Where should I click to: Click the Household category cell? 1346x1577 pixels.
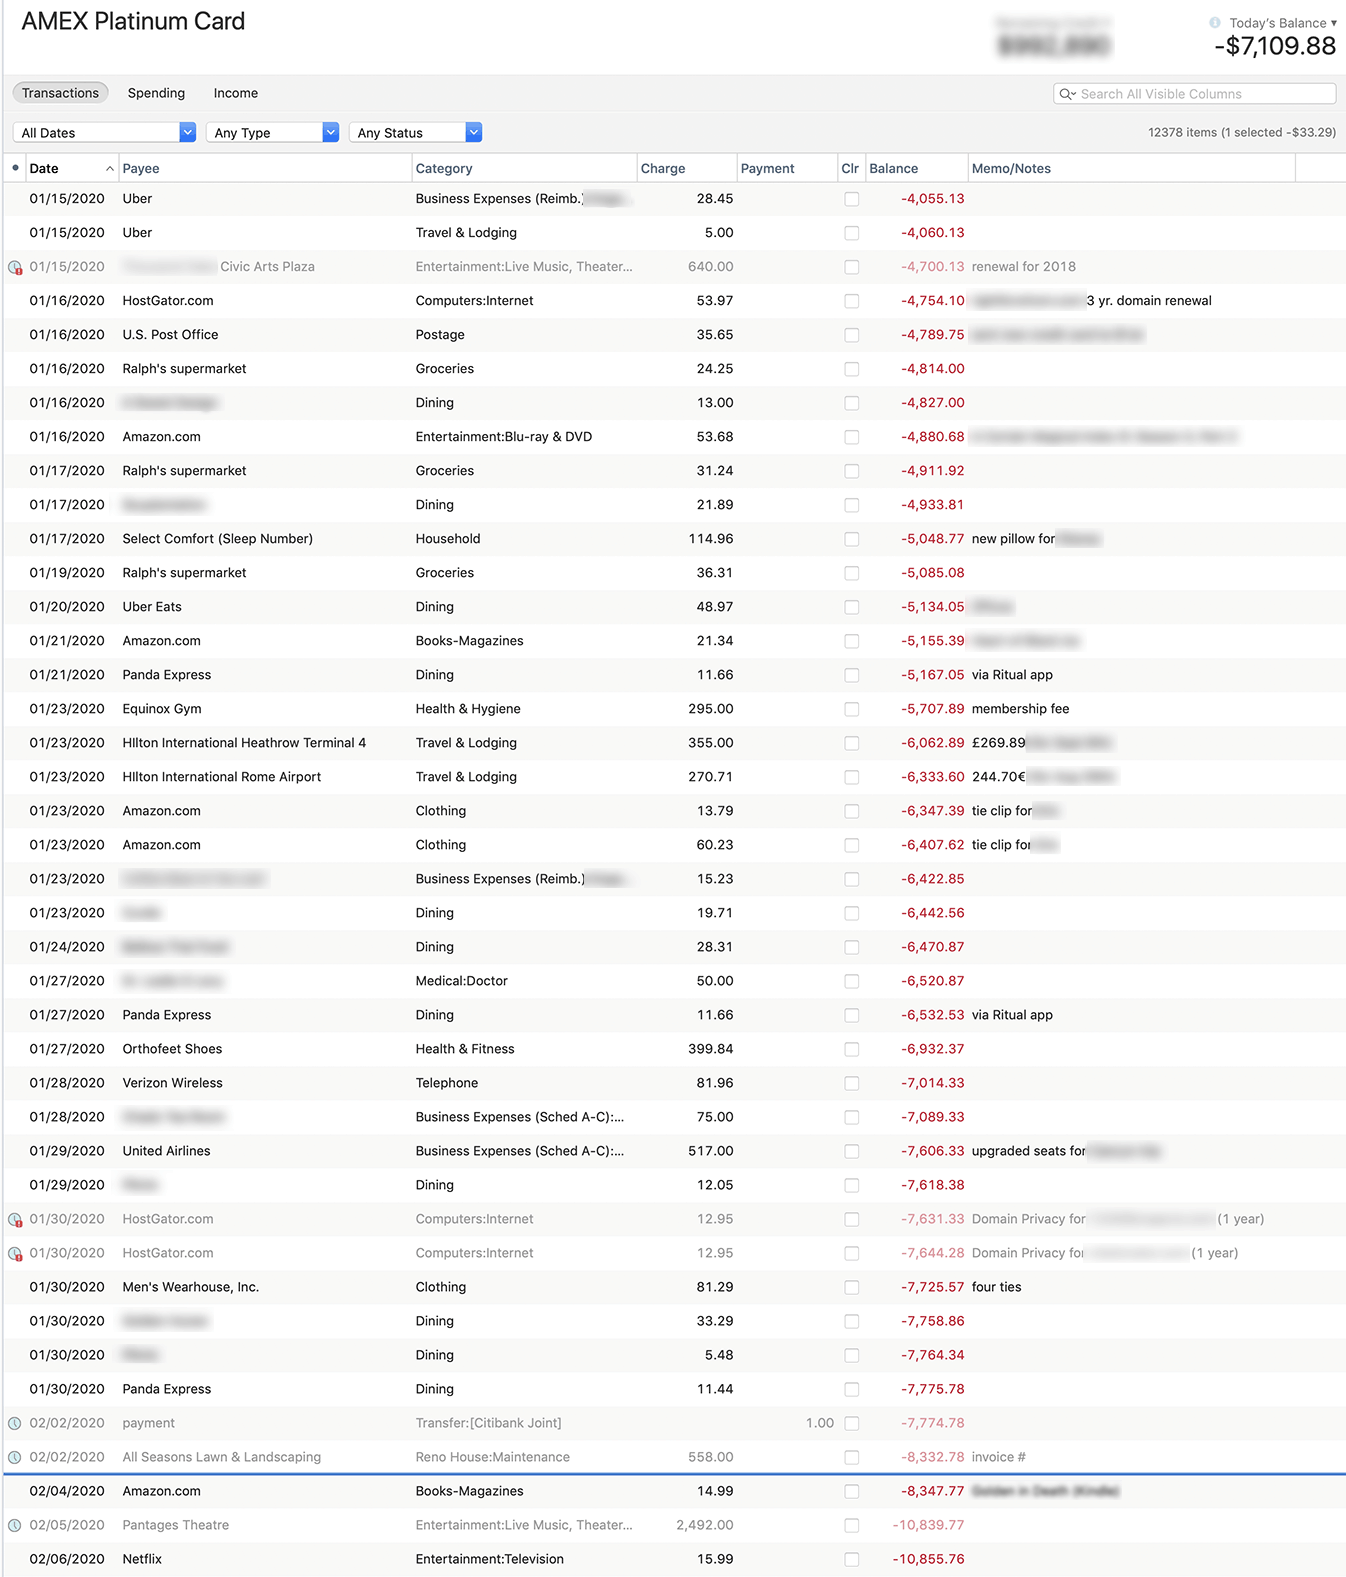pos(448,539)
